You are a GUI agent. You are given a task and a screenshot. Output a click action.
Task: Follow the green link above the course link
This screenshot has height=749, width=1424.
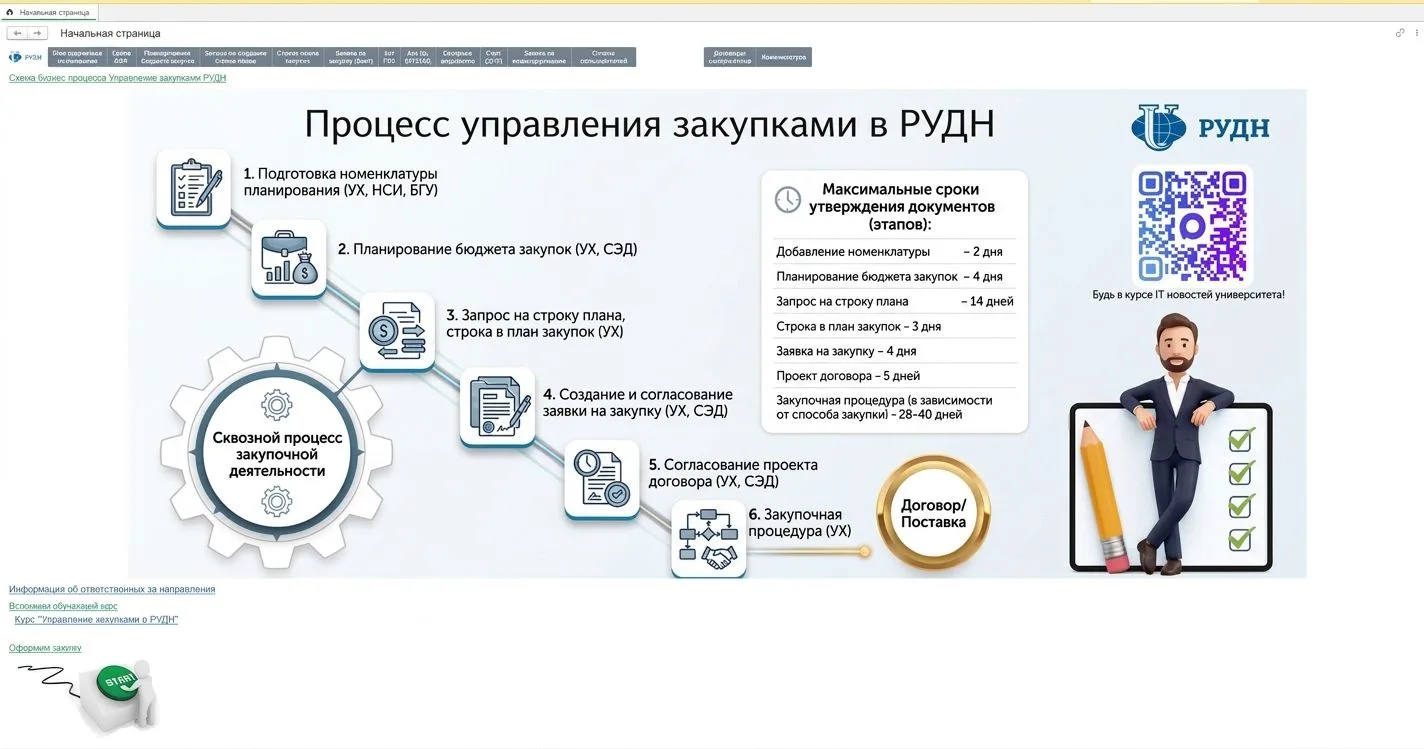coord(63,606)
